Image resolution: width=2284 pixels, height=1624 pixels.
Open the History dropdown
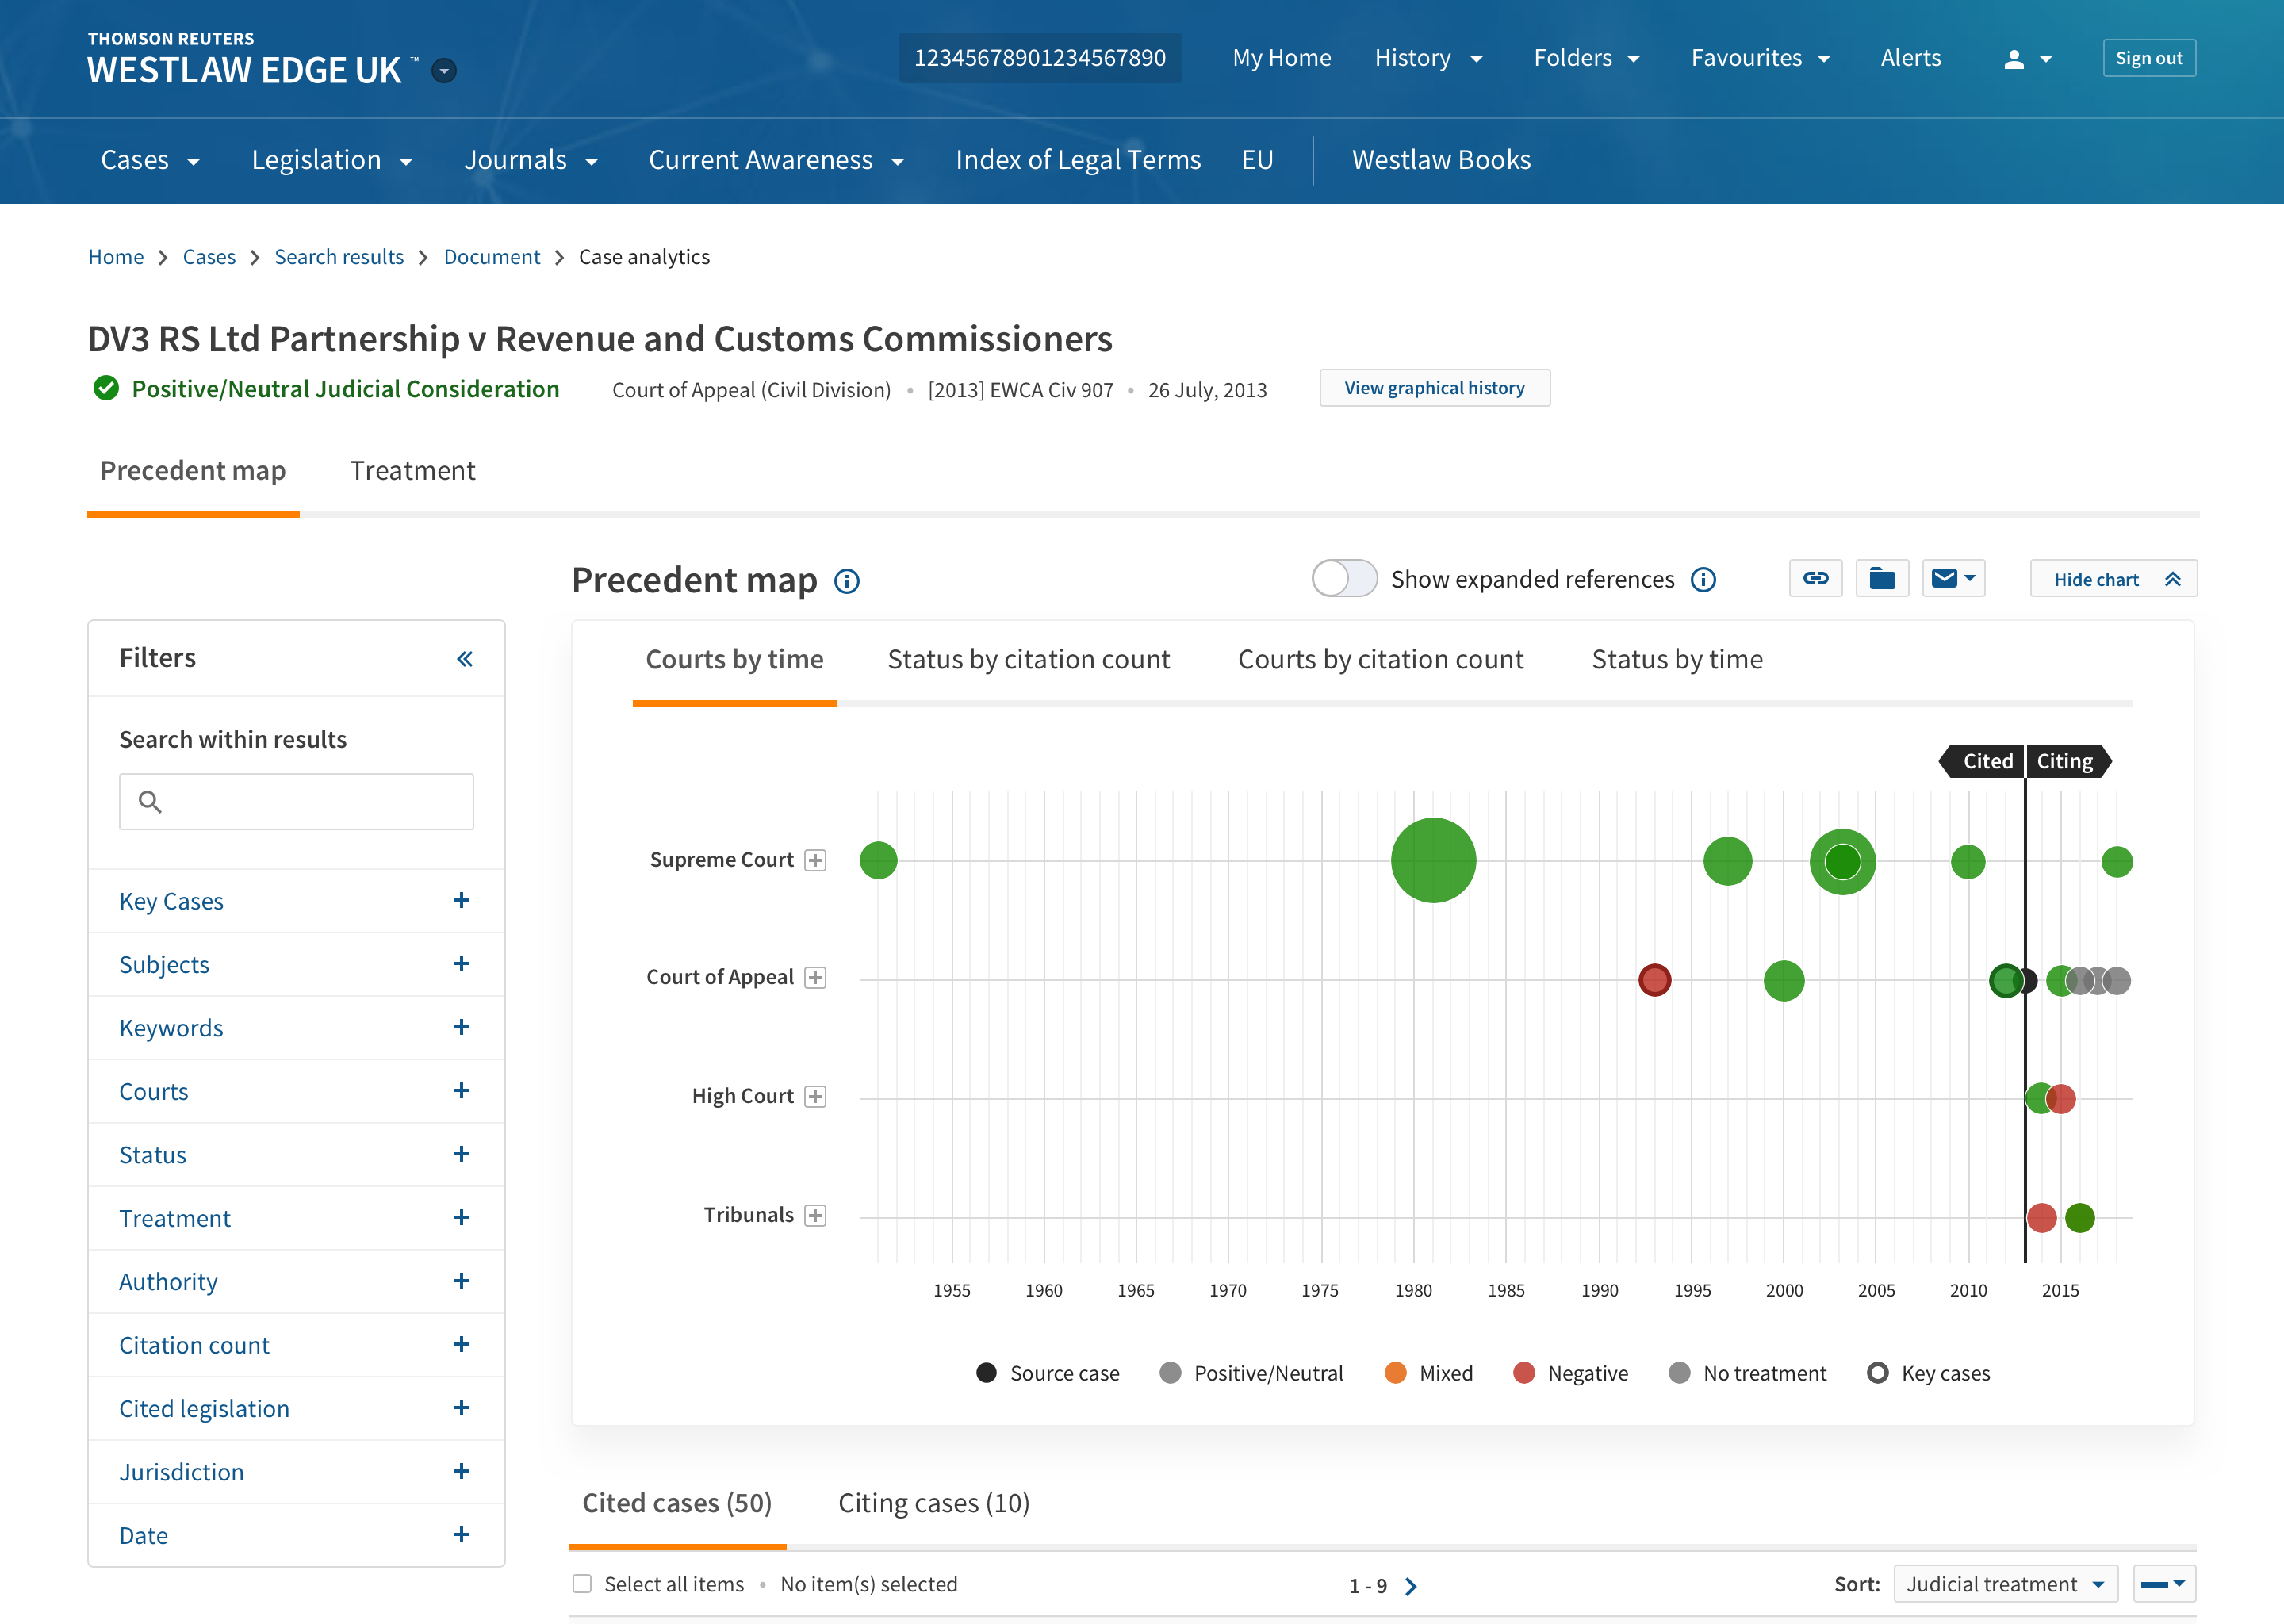pos(1428,58)
